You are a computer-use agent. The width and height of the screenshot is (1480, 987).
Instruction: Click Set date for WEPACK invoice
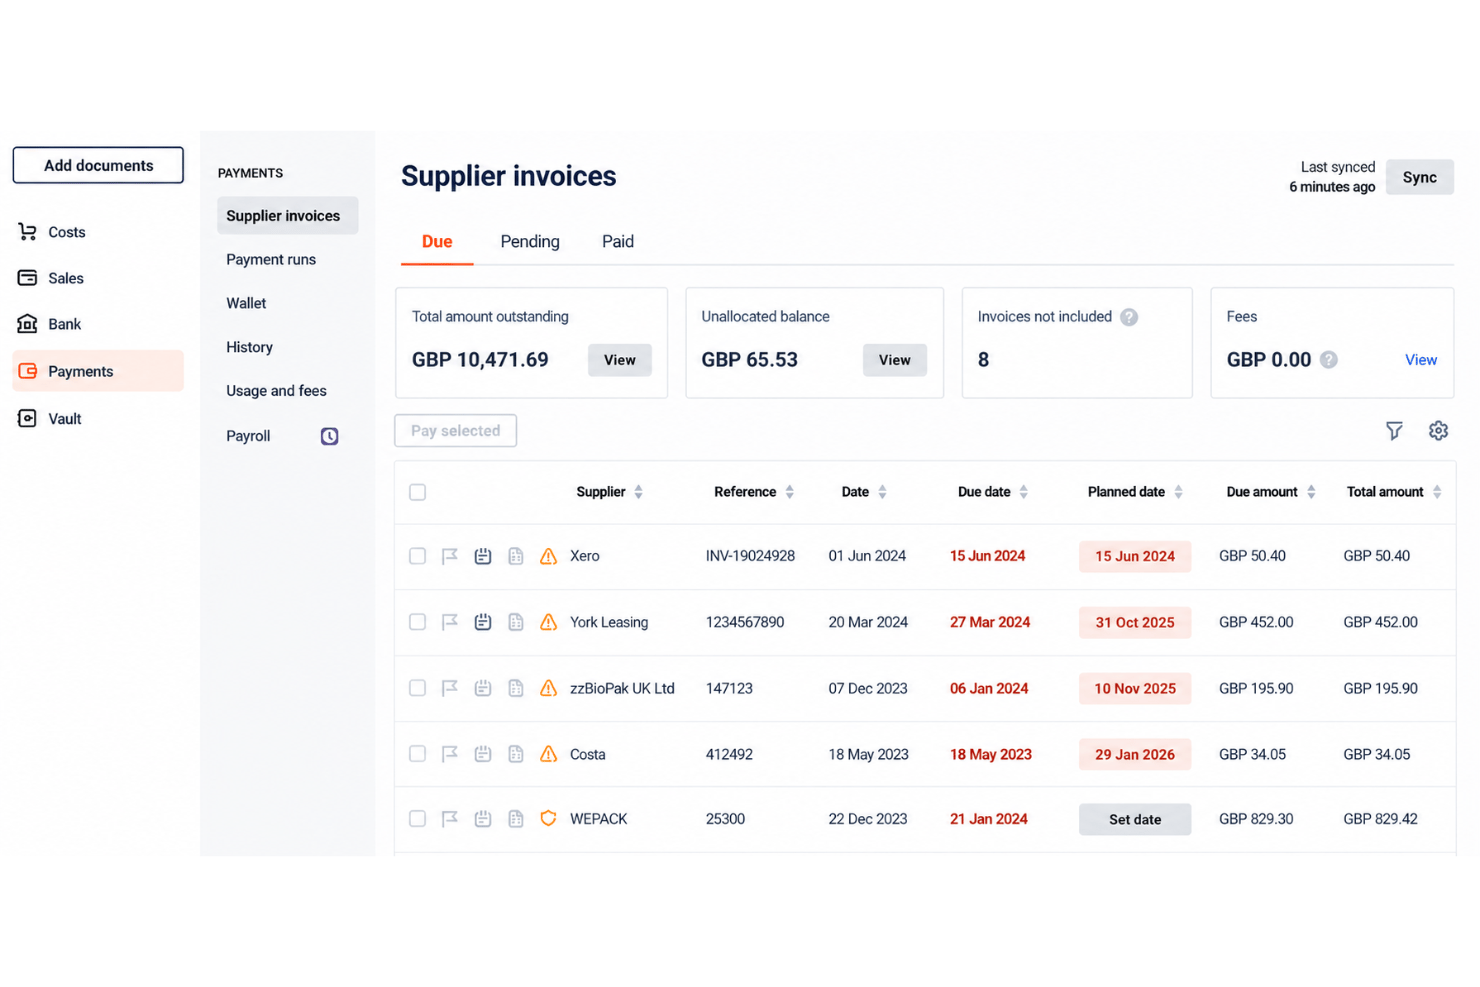1135,819
